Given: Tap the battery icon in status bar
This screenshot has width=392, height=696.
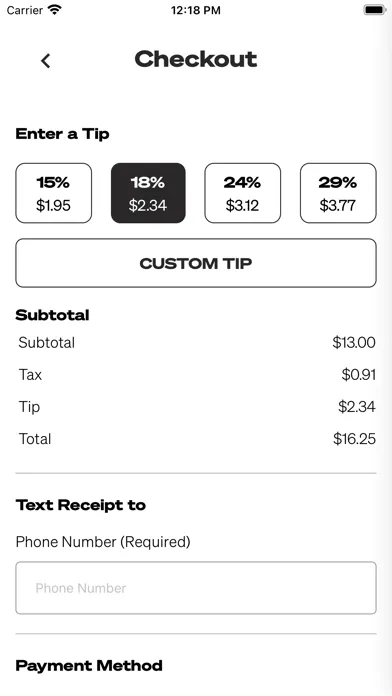Looking at the screenshot, I should pos(375,10).
